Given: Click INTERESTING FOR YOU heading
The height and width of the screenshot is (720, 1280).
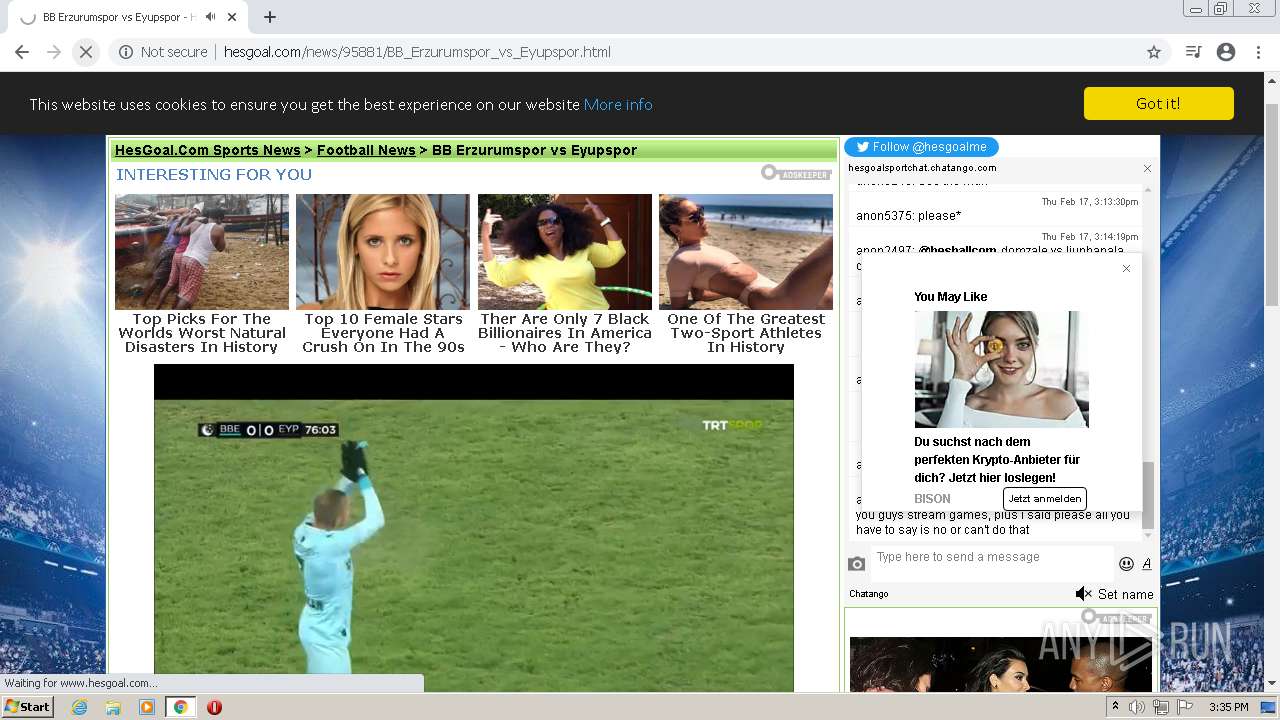Looking at the screenshot, I should 214,174.
